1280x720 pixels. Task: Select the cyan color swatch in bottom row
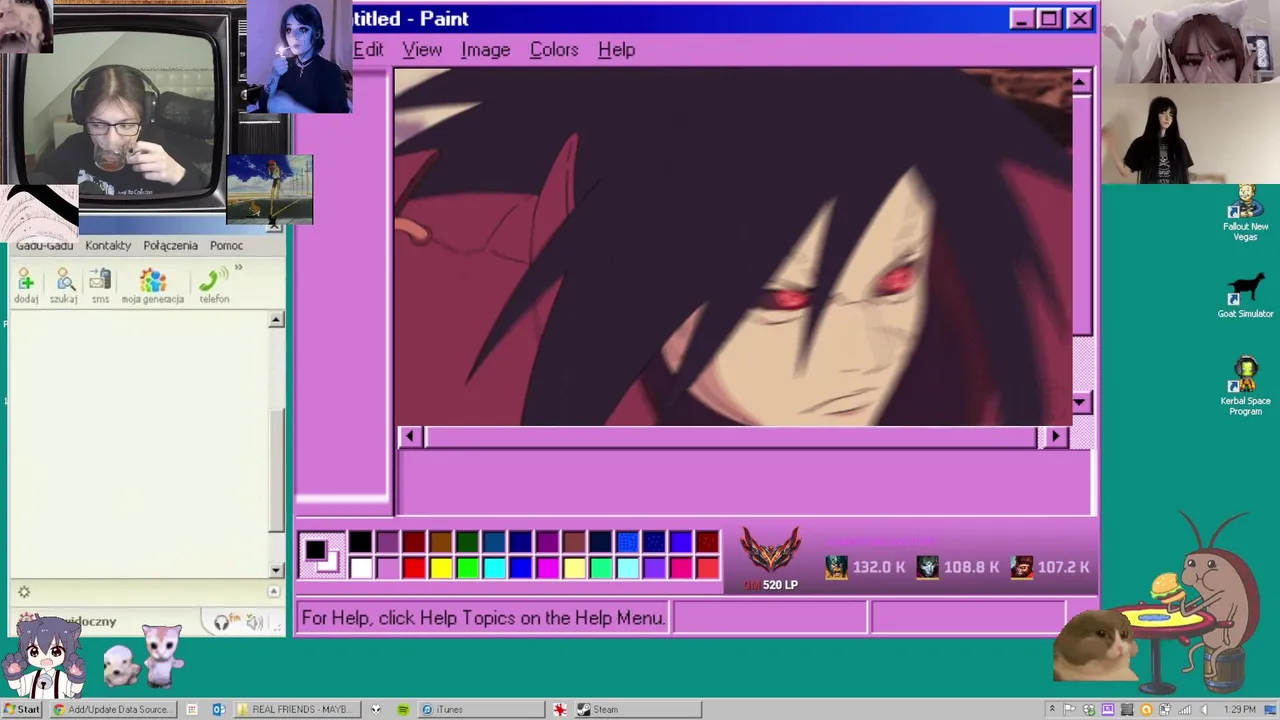point(494,568)
